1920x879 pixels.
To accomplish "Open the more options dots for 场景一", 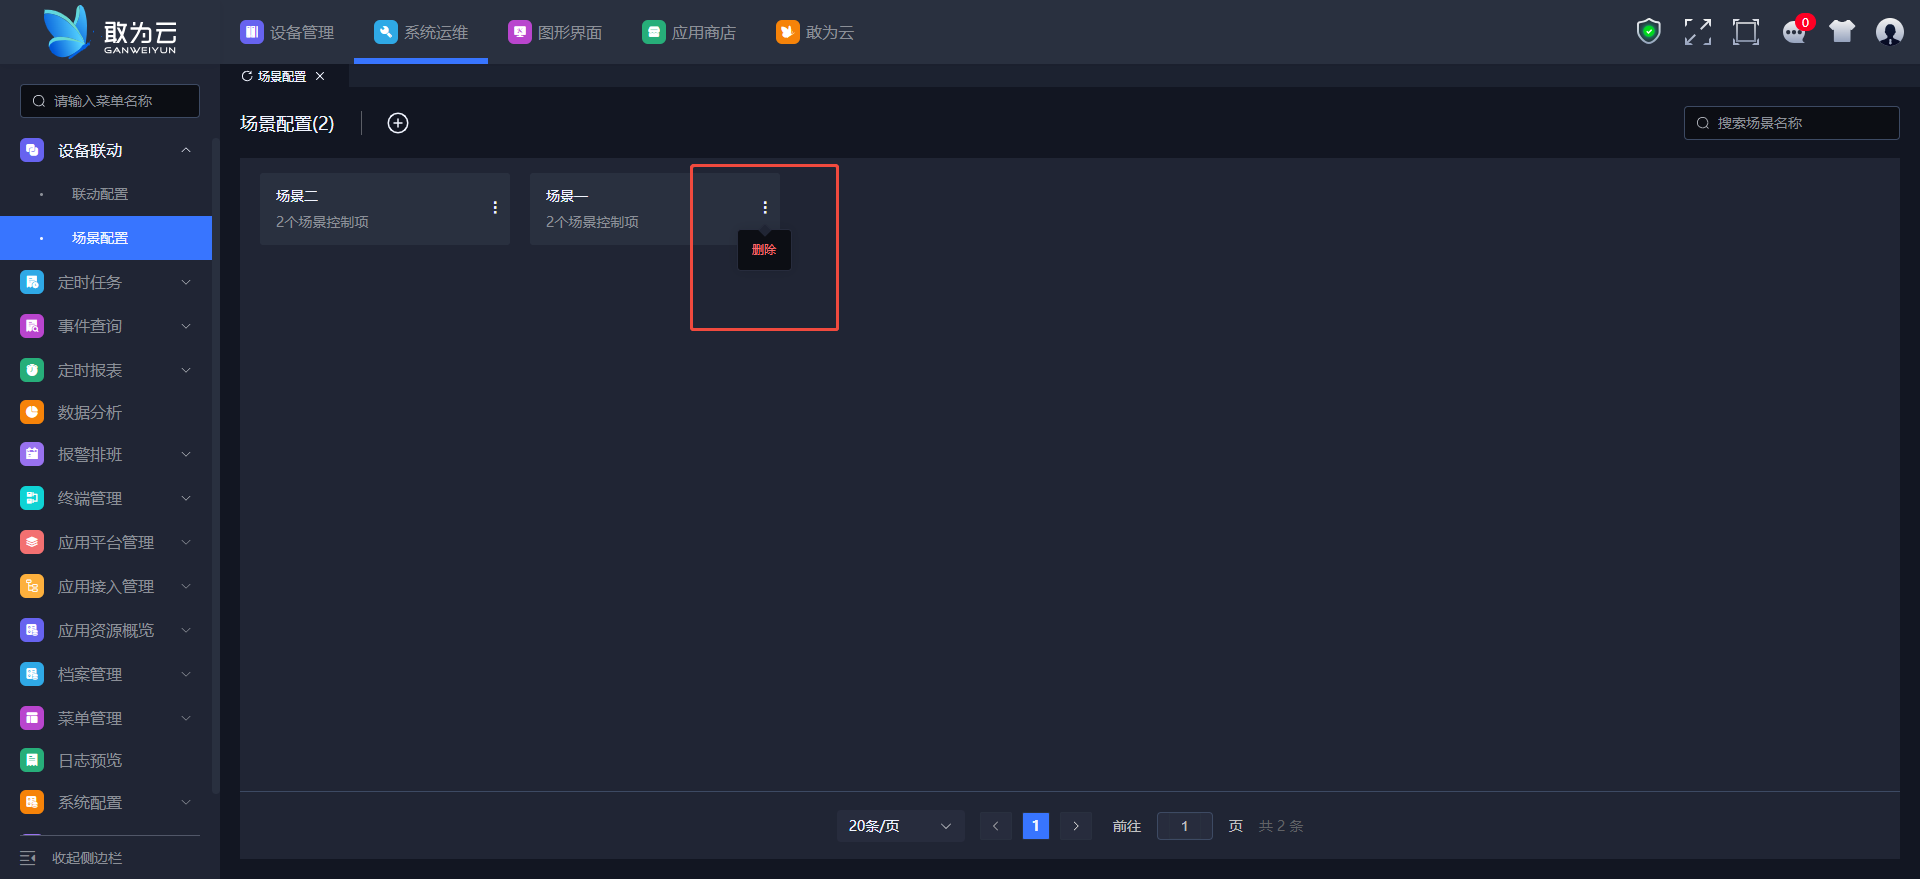I will click(765, 208).
